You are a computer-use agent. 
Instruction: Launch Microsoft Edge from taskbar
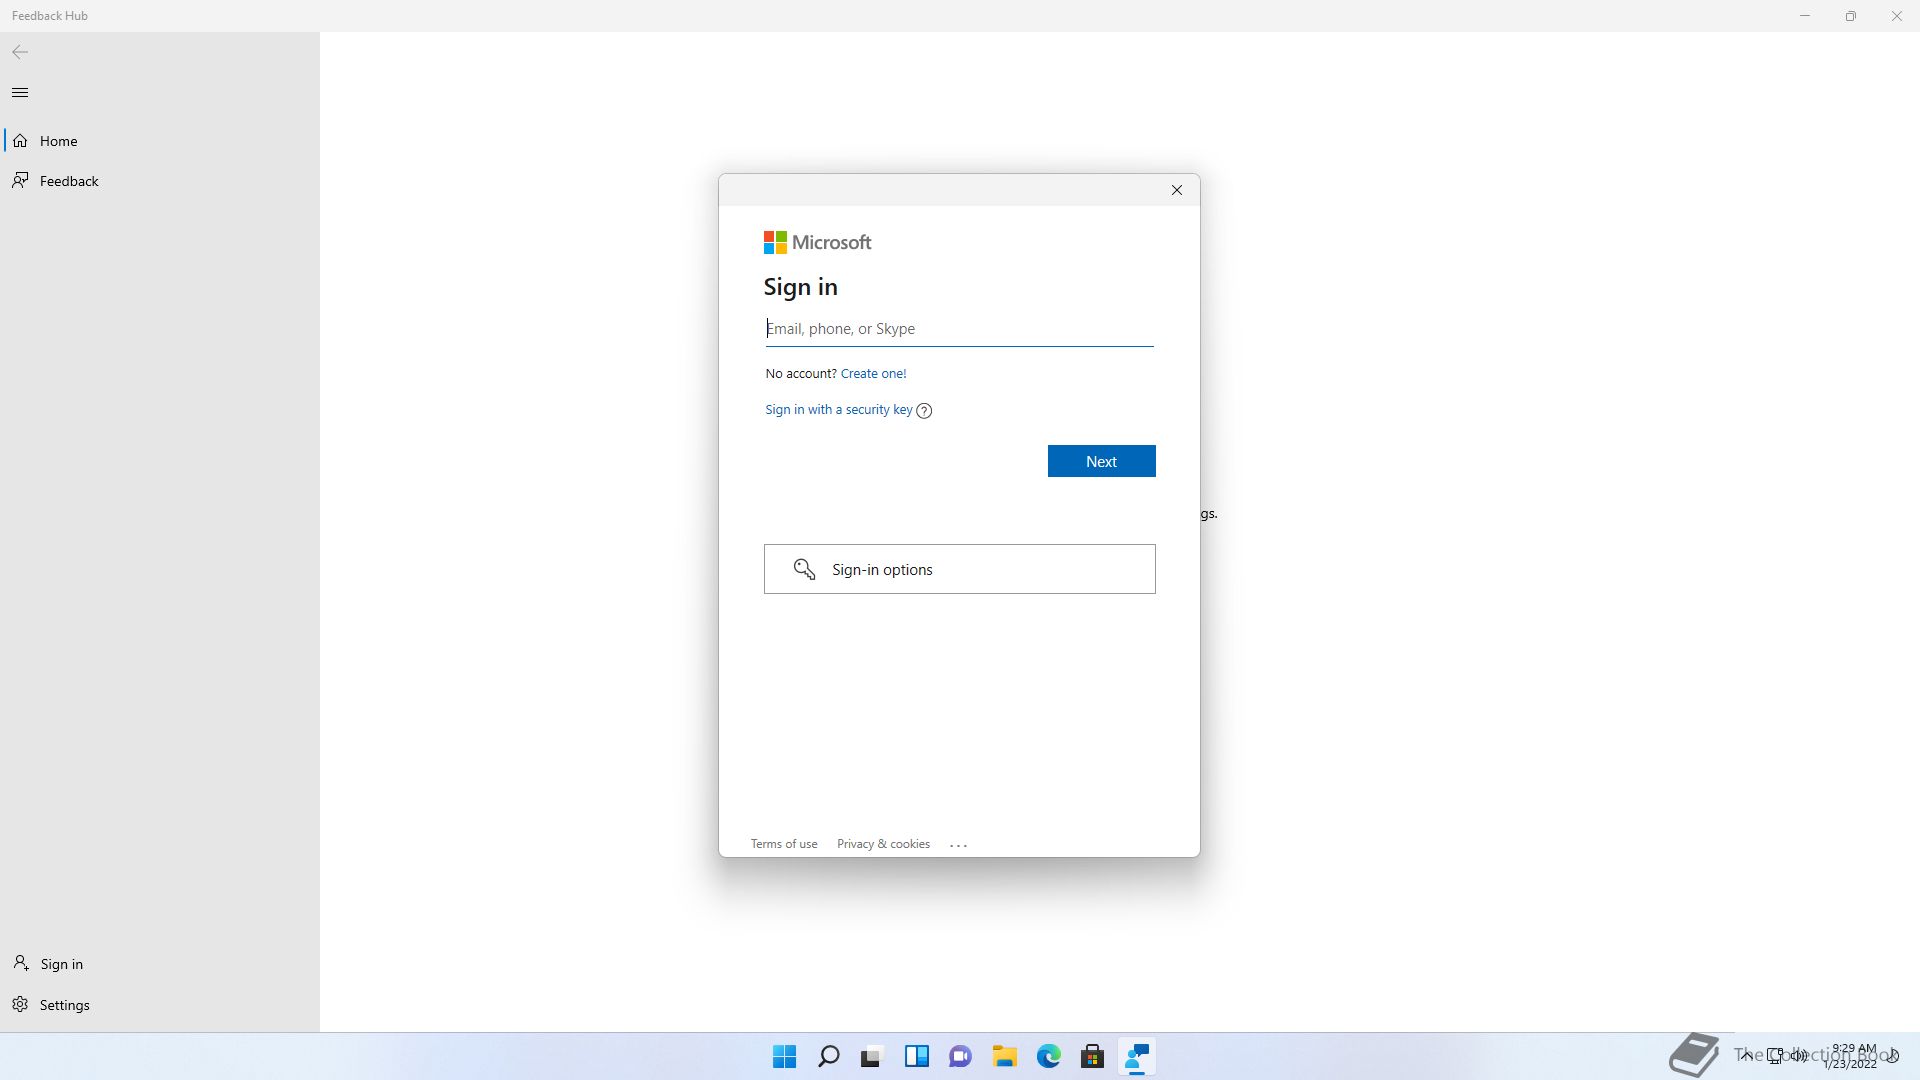coord(1048,1056)
